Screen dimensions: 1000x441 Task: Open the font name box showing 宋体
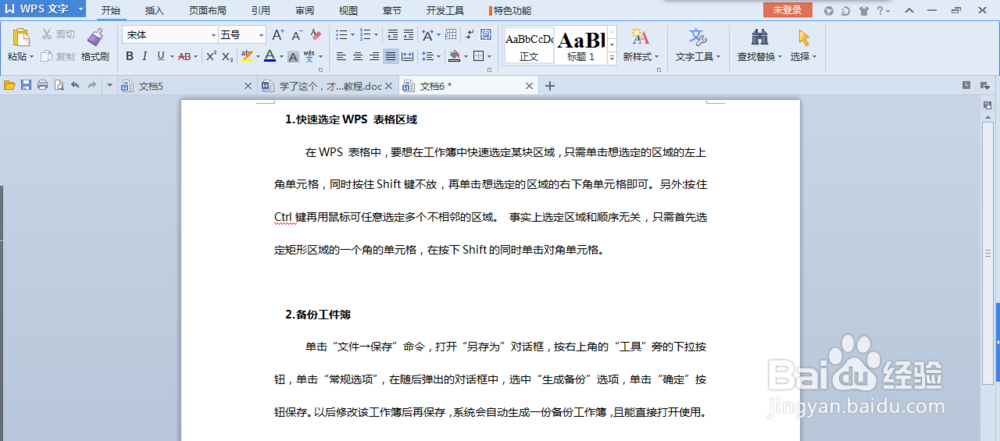(x=170, y=34)
